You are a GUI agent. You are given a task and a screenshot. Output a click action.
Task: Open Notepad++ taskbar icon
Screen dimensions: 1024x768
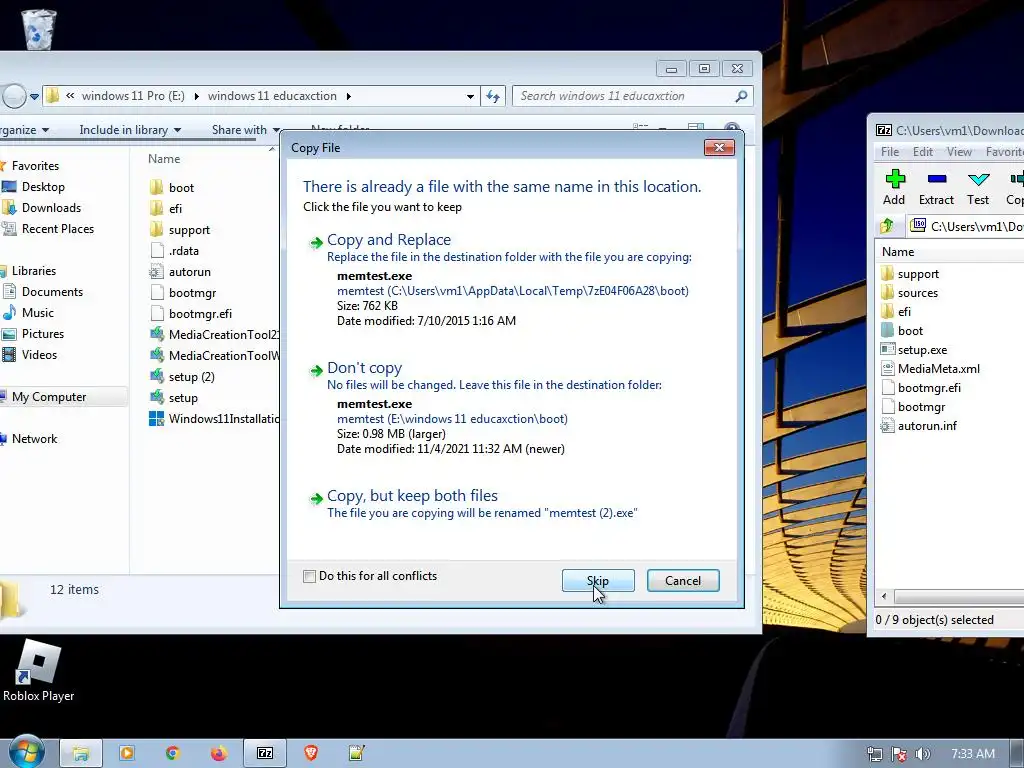coord(357,754)
